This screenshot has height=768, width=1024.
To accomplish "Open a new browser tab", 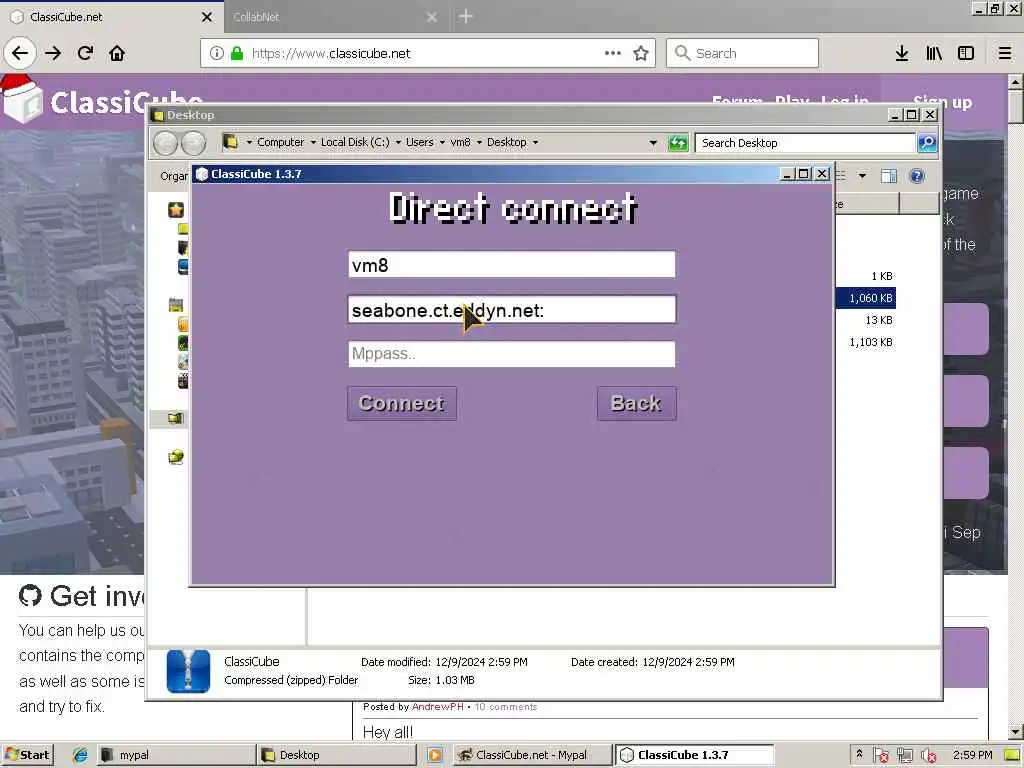I will click(x=466, y=16).
